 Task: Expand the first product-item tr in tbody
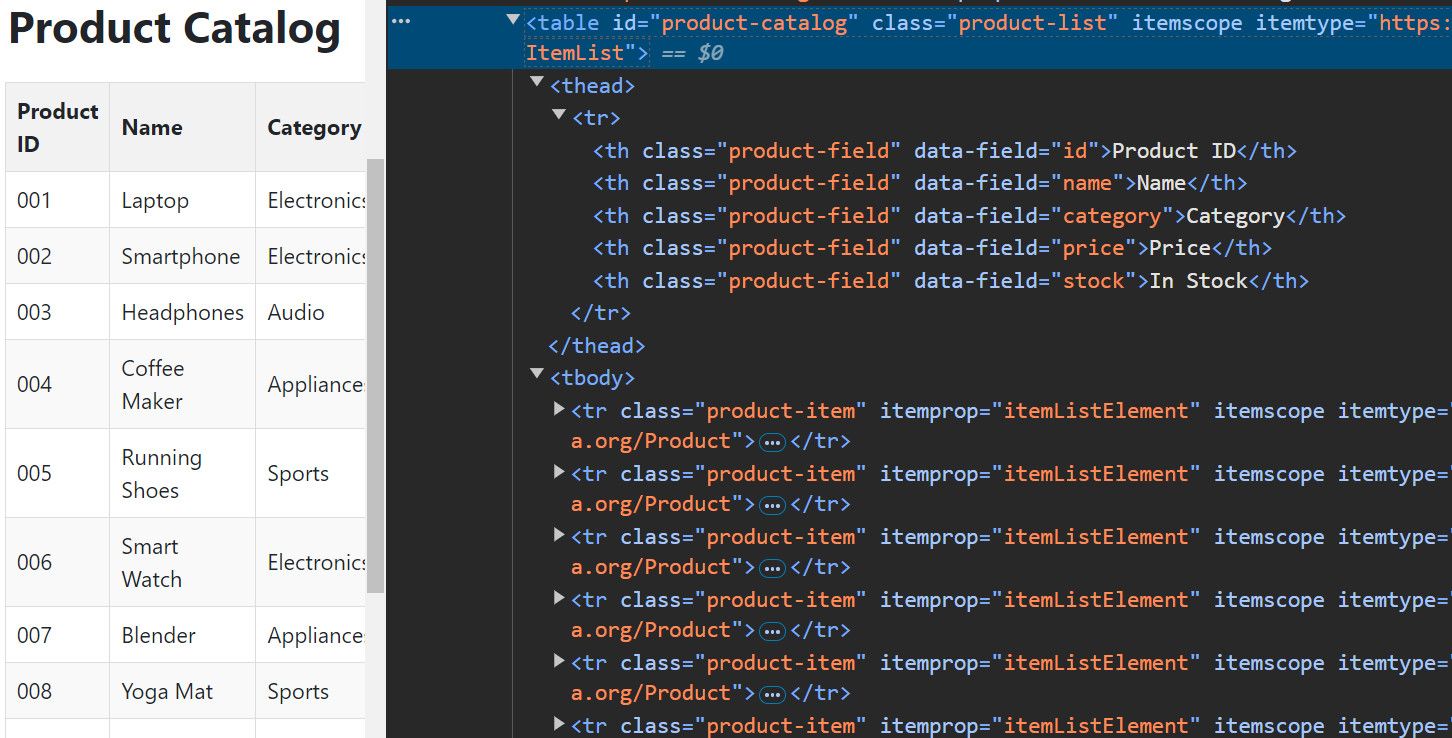[560, 408]
